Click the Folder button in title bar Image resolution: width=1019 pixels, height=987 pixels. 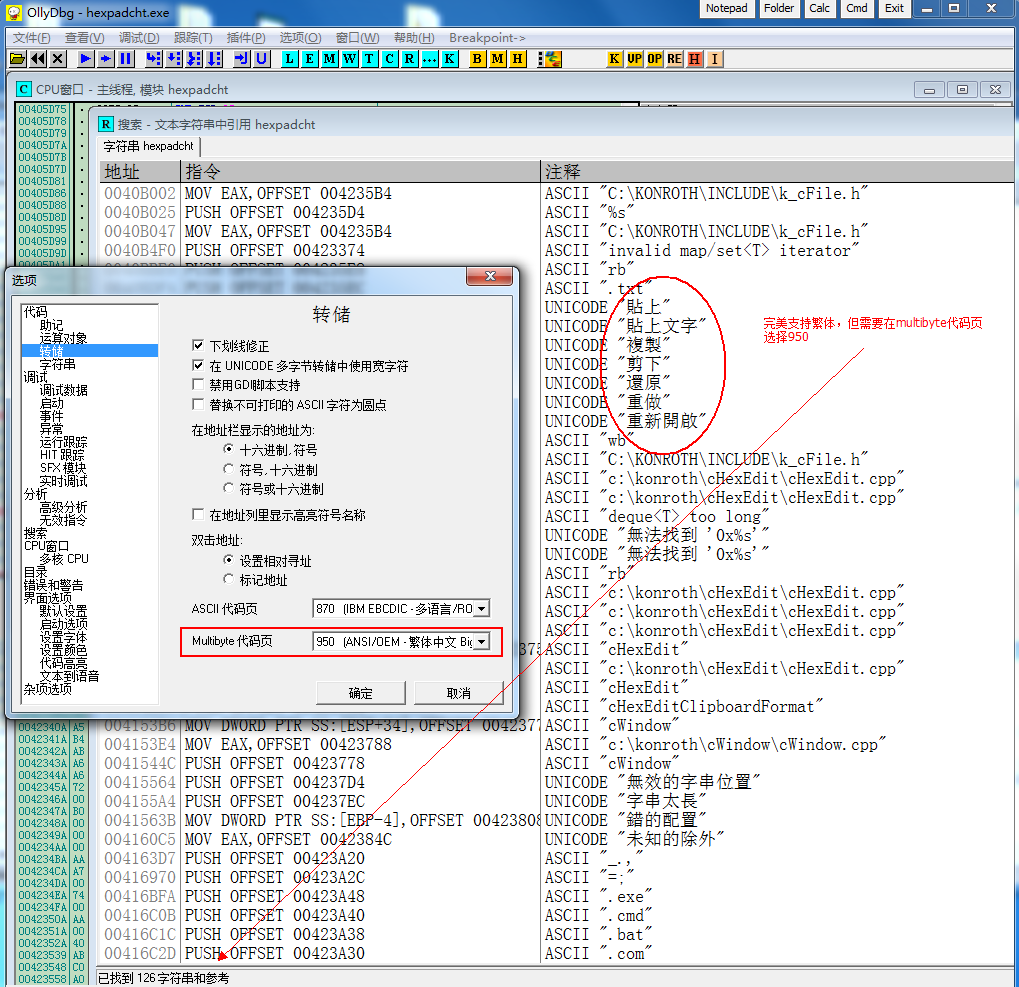point(779,8)
